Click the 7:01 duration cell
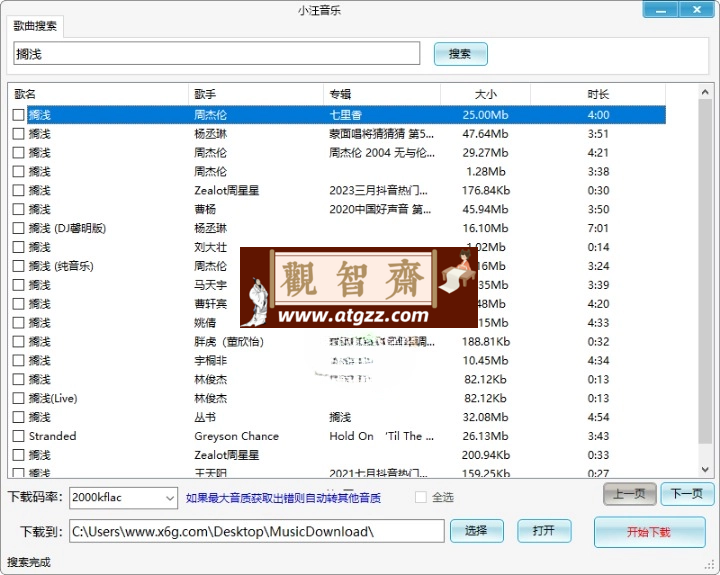Image resolution: width=720 pixels, height=575 pixels. pyautogui.click(x=598, y=228)
